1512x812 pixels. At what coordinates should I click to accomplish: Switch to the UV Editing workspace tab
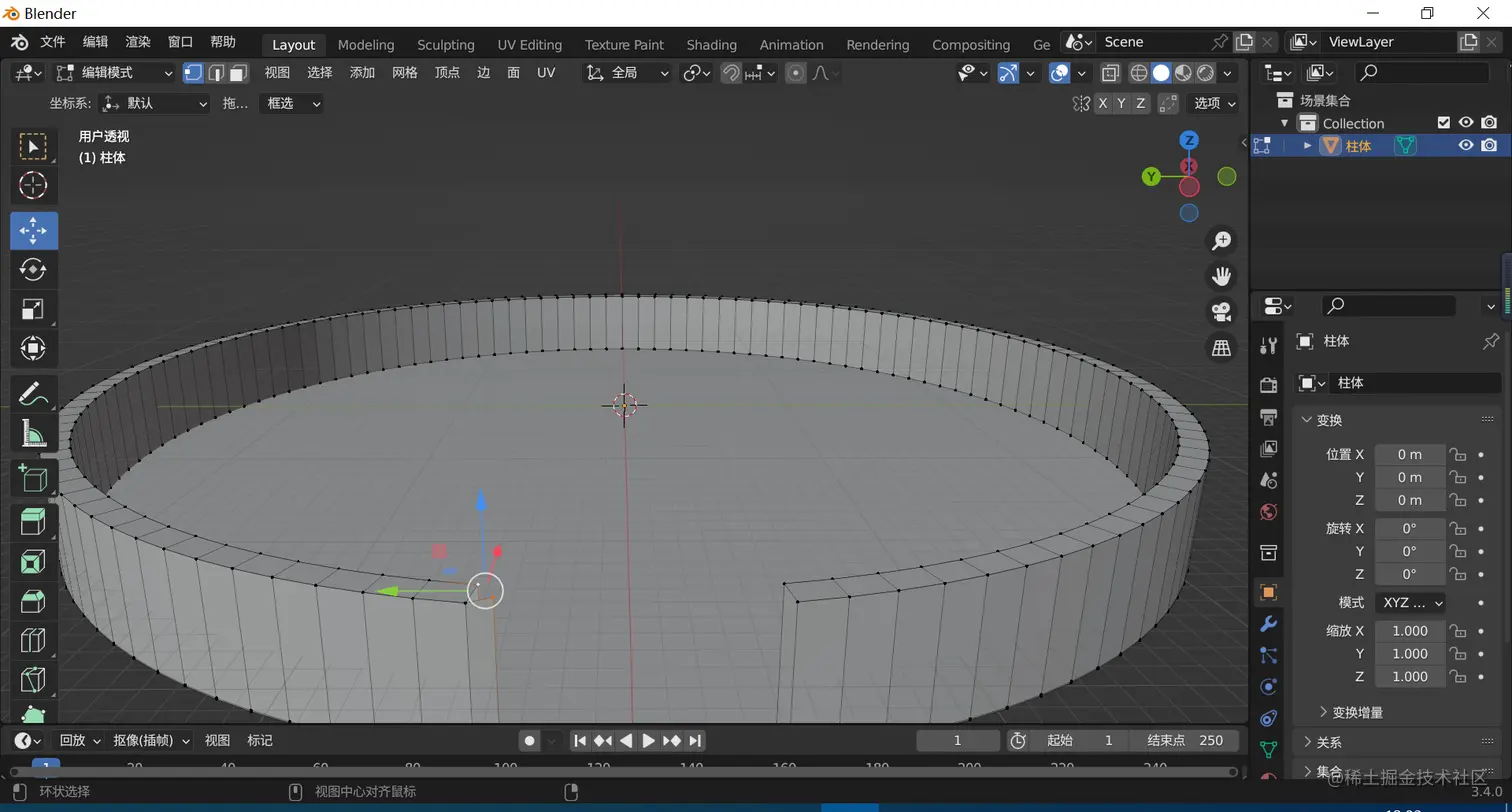click(x=530, y=45)
